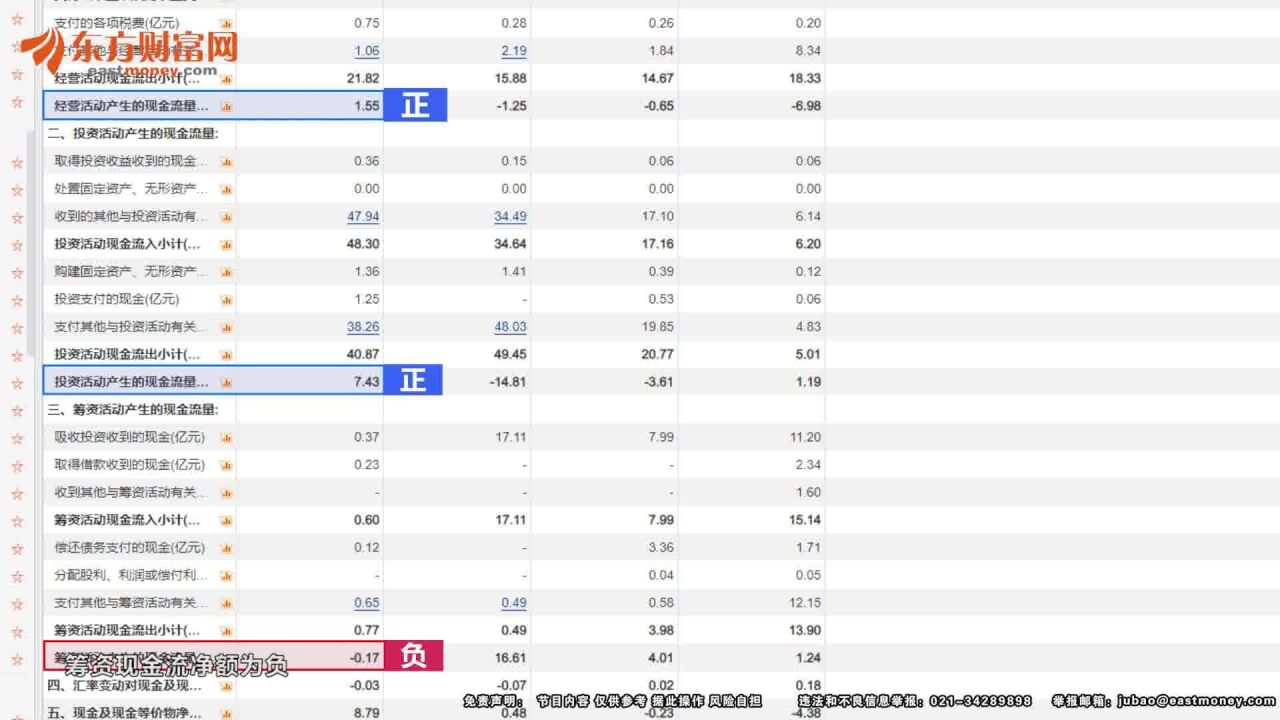The width and height of the screenshot is (1280, 720).
Task: Open chart icon for 汇率变动对现金 row
Action: tap(226, 686)
